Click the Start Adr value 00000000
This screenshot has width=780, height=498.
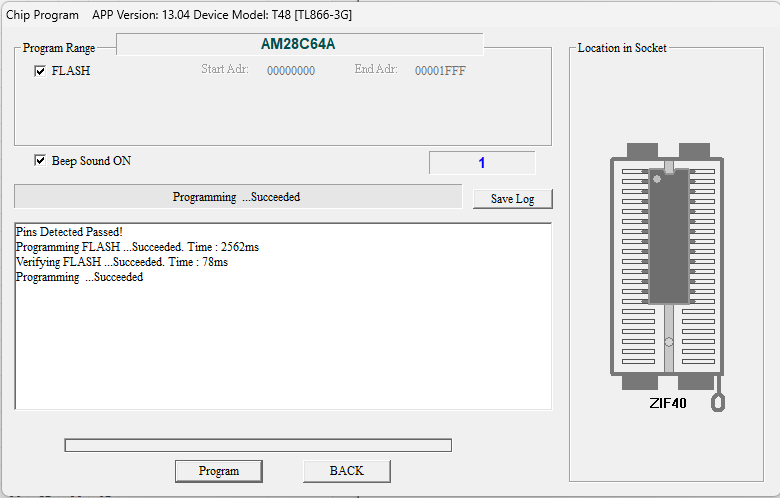291,71
